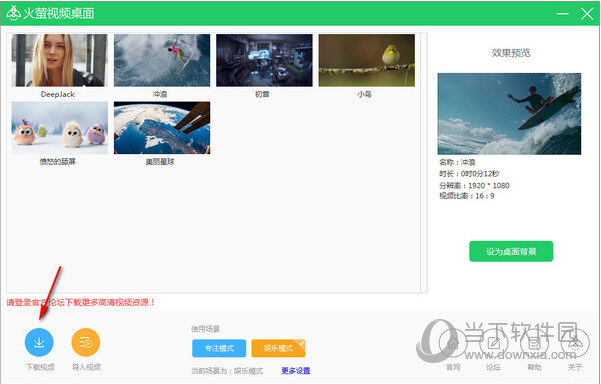Click the blue 下载视频 download icon

tap(39, 342)
